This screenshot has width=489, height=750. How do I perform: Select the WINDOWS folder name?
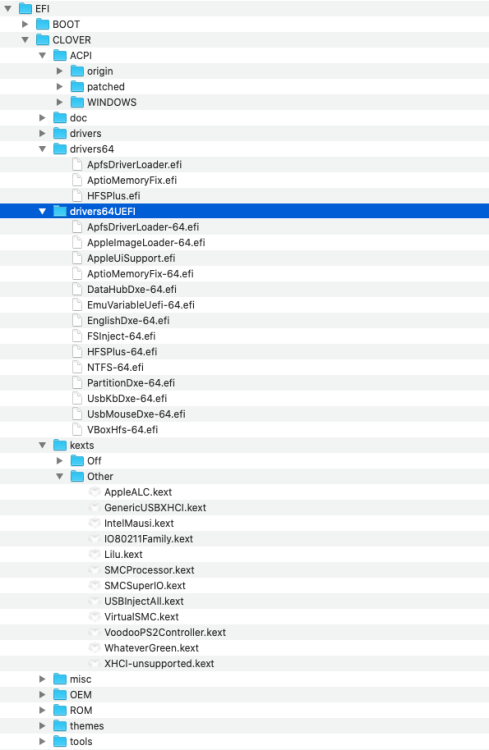111,102
